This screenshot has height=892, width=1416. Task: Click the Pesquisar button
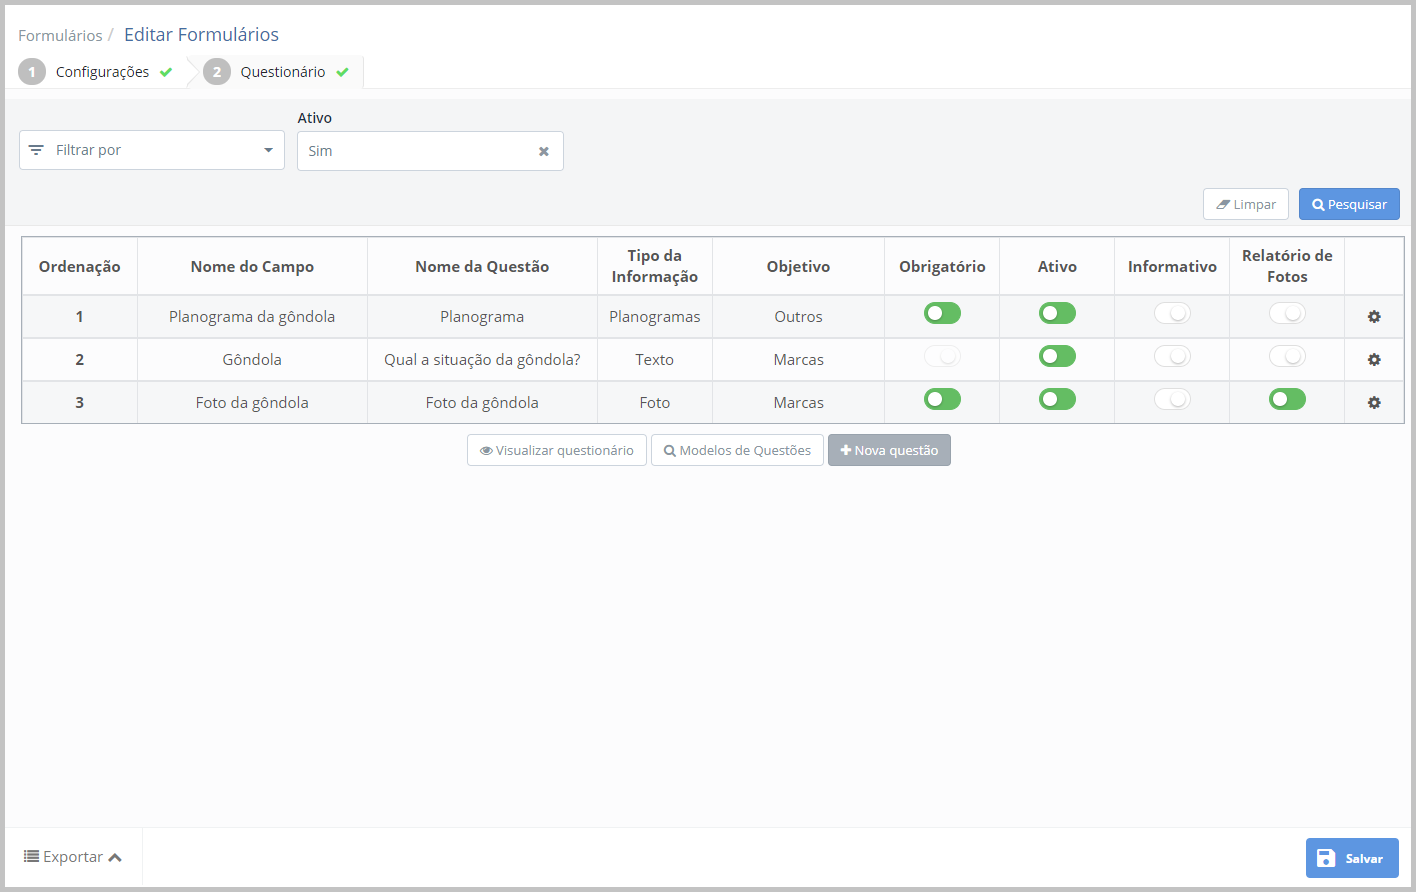1348,204
